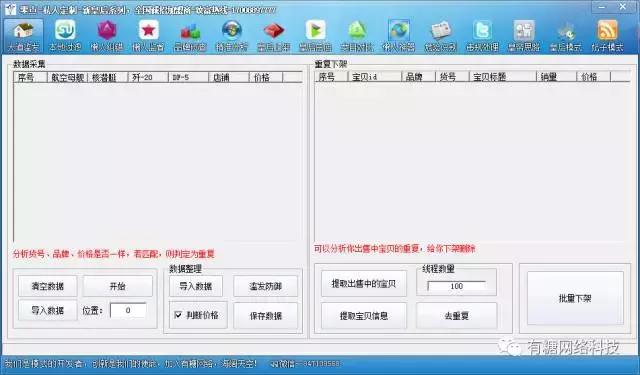Click 导入数据 beside the 位置 field
The image size is (640, 375).
pyautogui.click(x=47, y=310)
